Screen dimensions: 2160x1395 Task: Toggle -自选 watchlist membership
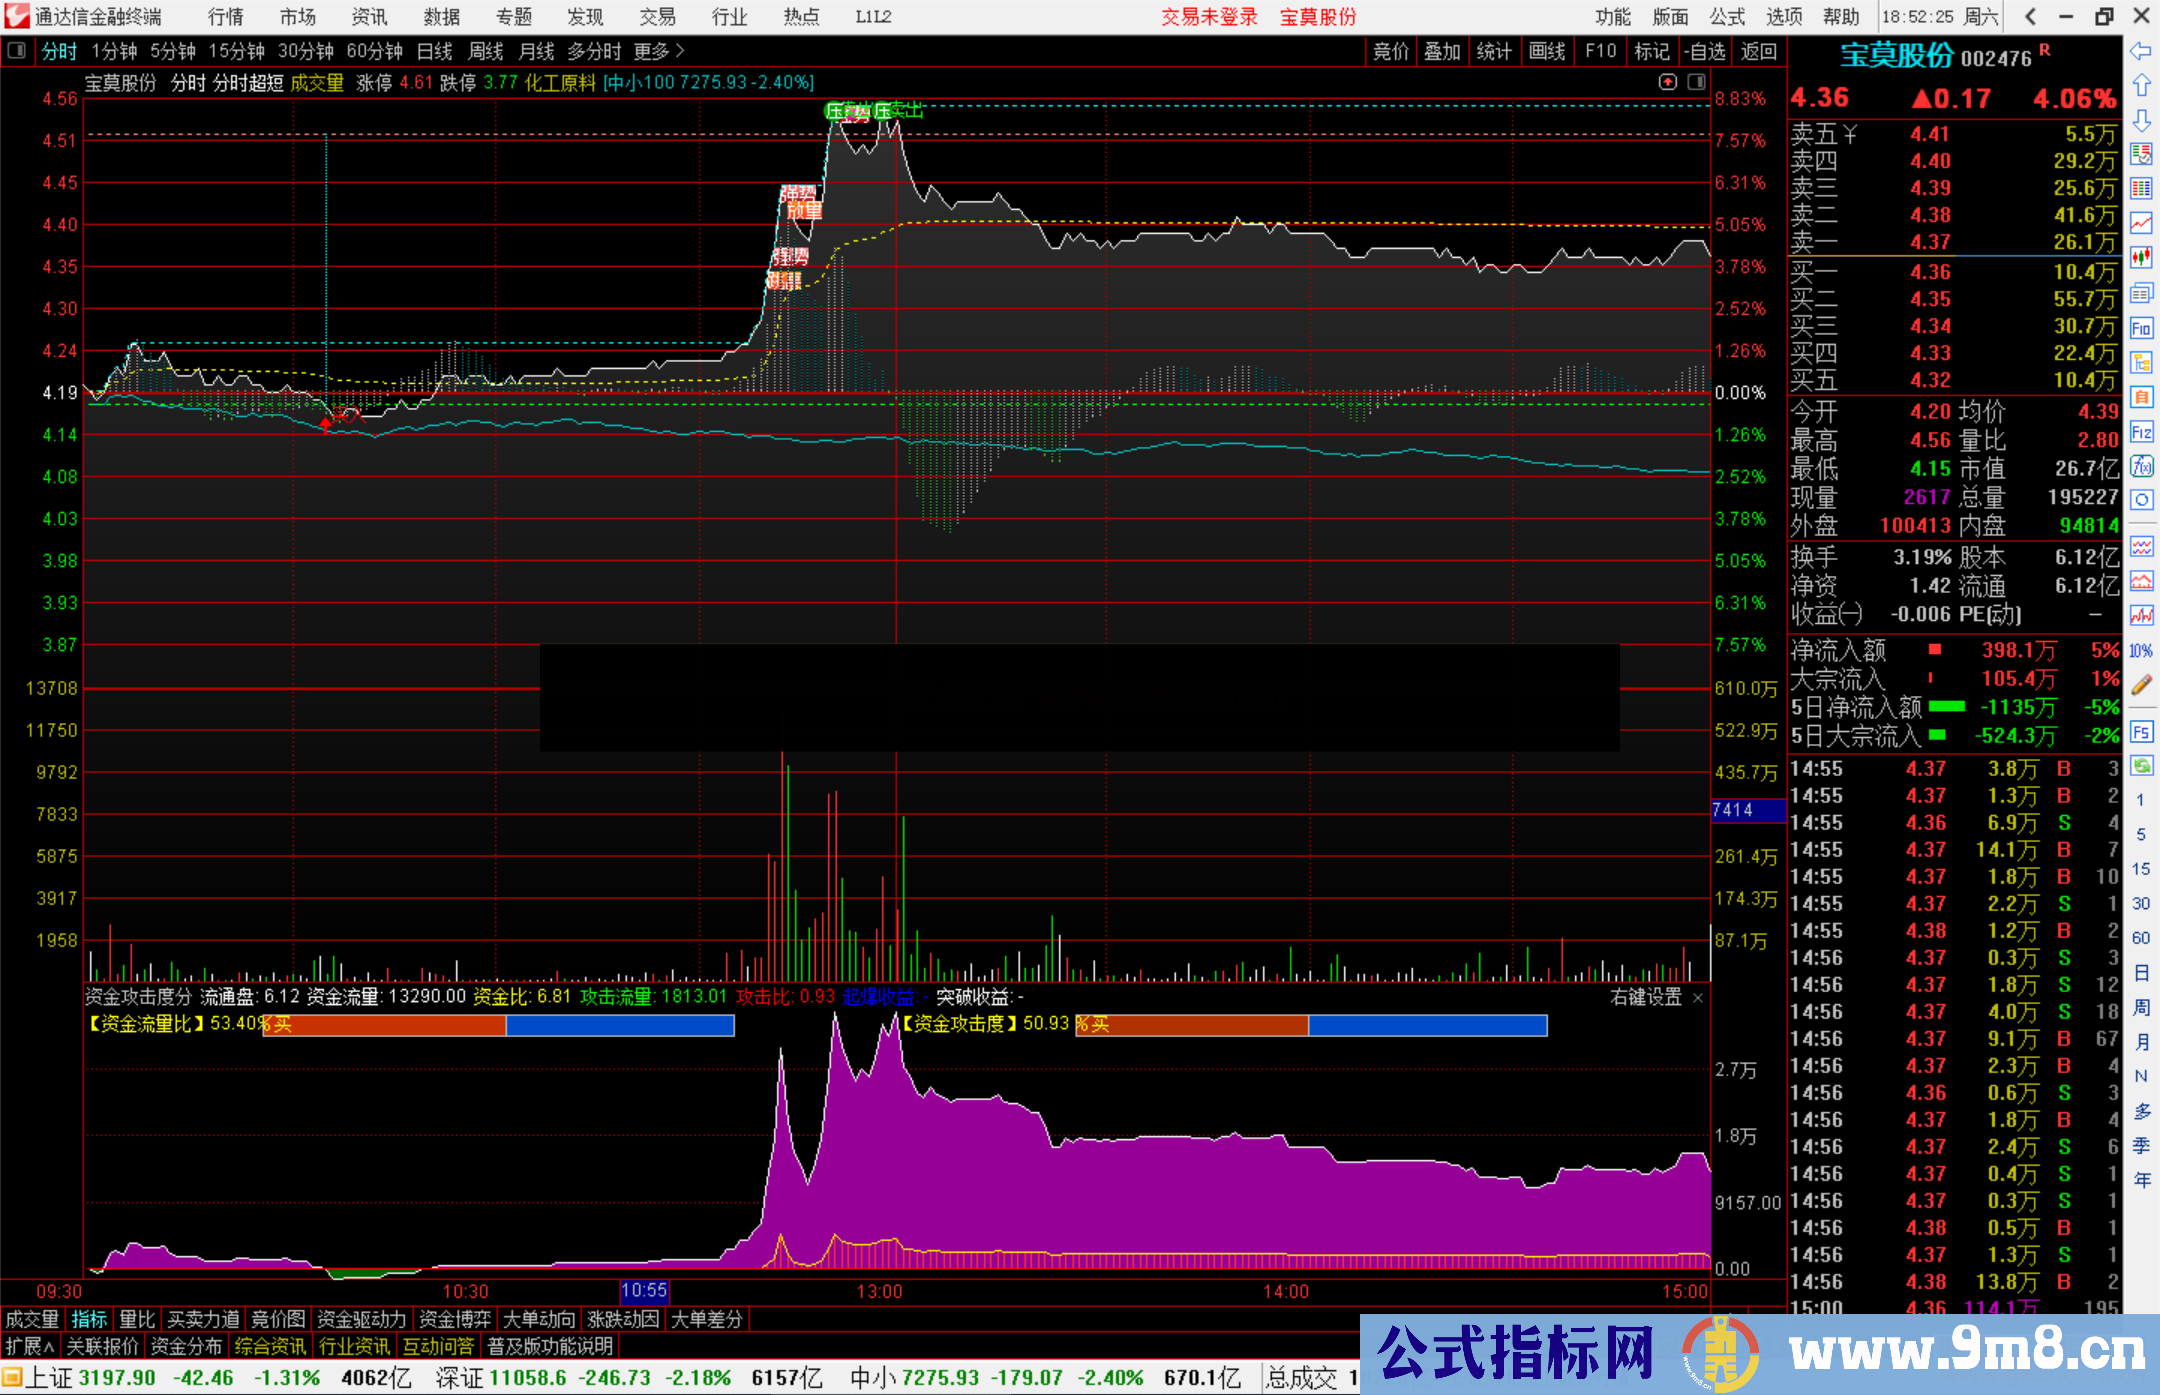(1706, 51)
